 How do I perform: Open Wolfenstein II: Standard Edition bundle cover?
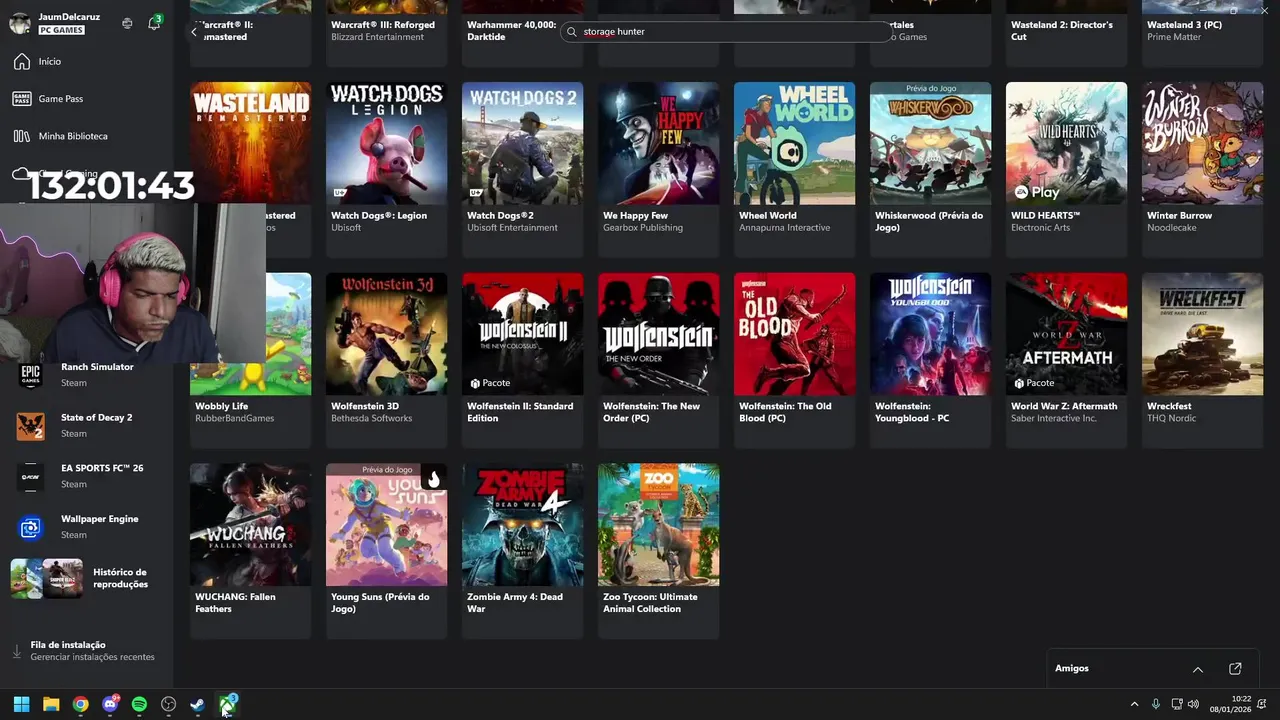[522, 334]
